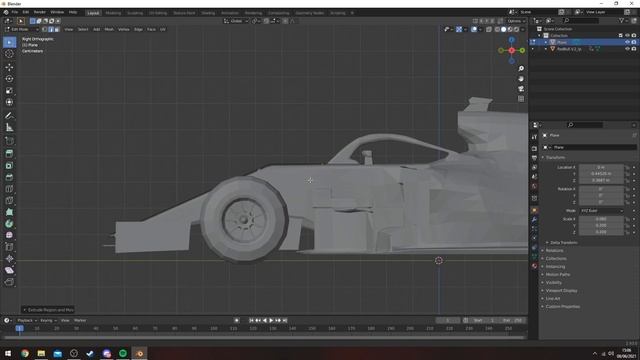Image resolution: width=640 pixels, height=360 pixels.
Task: Switch to the Sculpting workspace tab
Action: (135, 13)
